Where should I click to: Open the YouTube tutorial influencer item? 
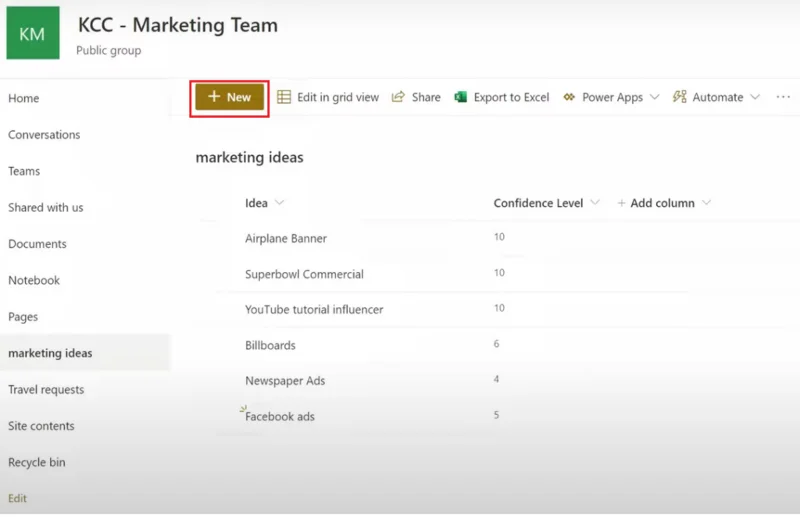click(314, 310)
